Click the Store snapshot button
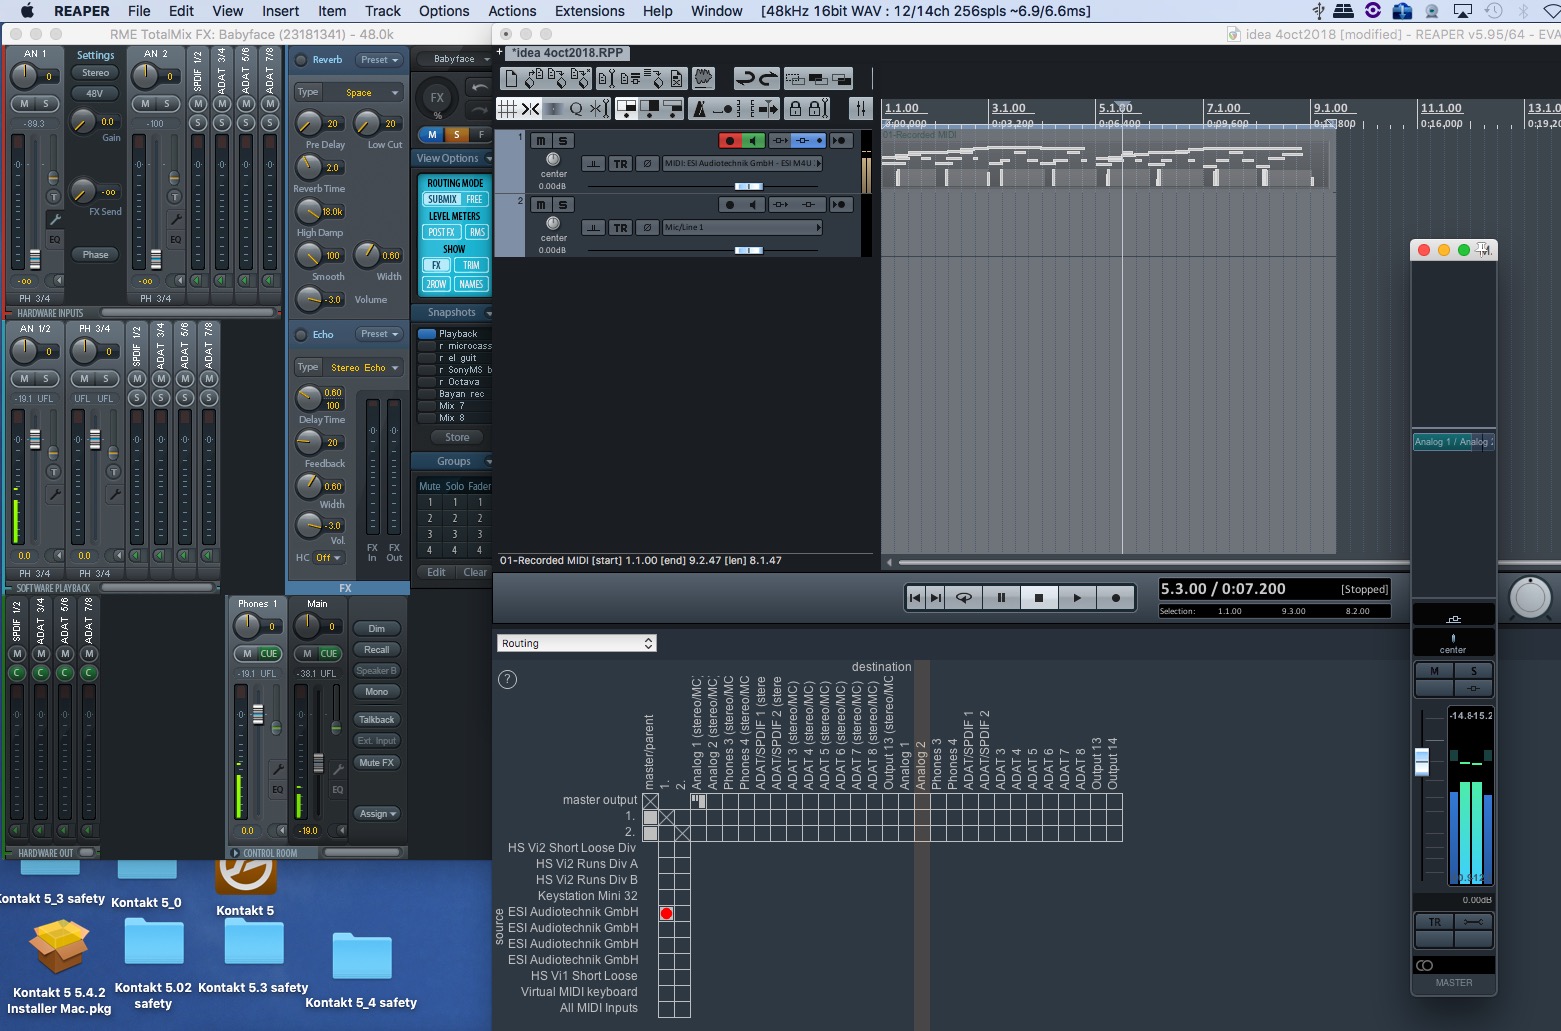Screen dimensions: 1561x1031 [457, 437]
